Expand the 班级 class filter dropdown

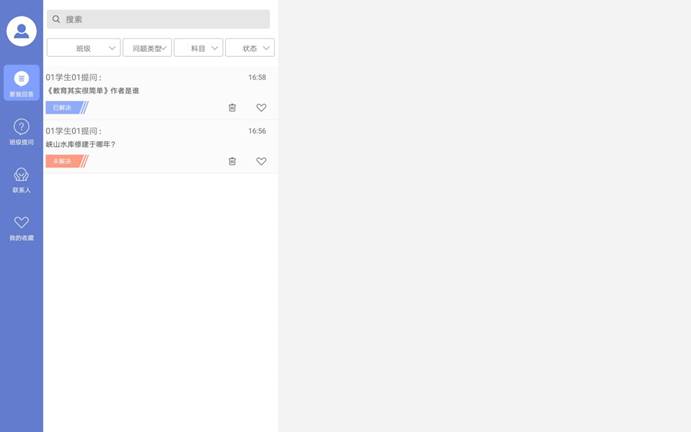pyautogui.click(x=84, y=48)
